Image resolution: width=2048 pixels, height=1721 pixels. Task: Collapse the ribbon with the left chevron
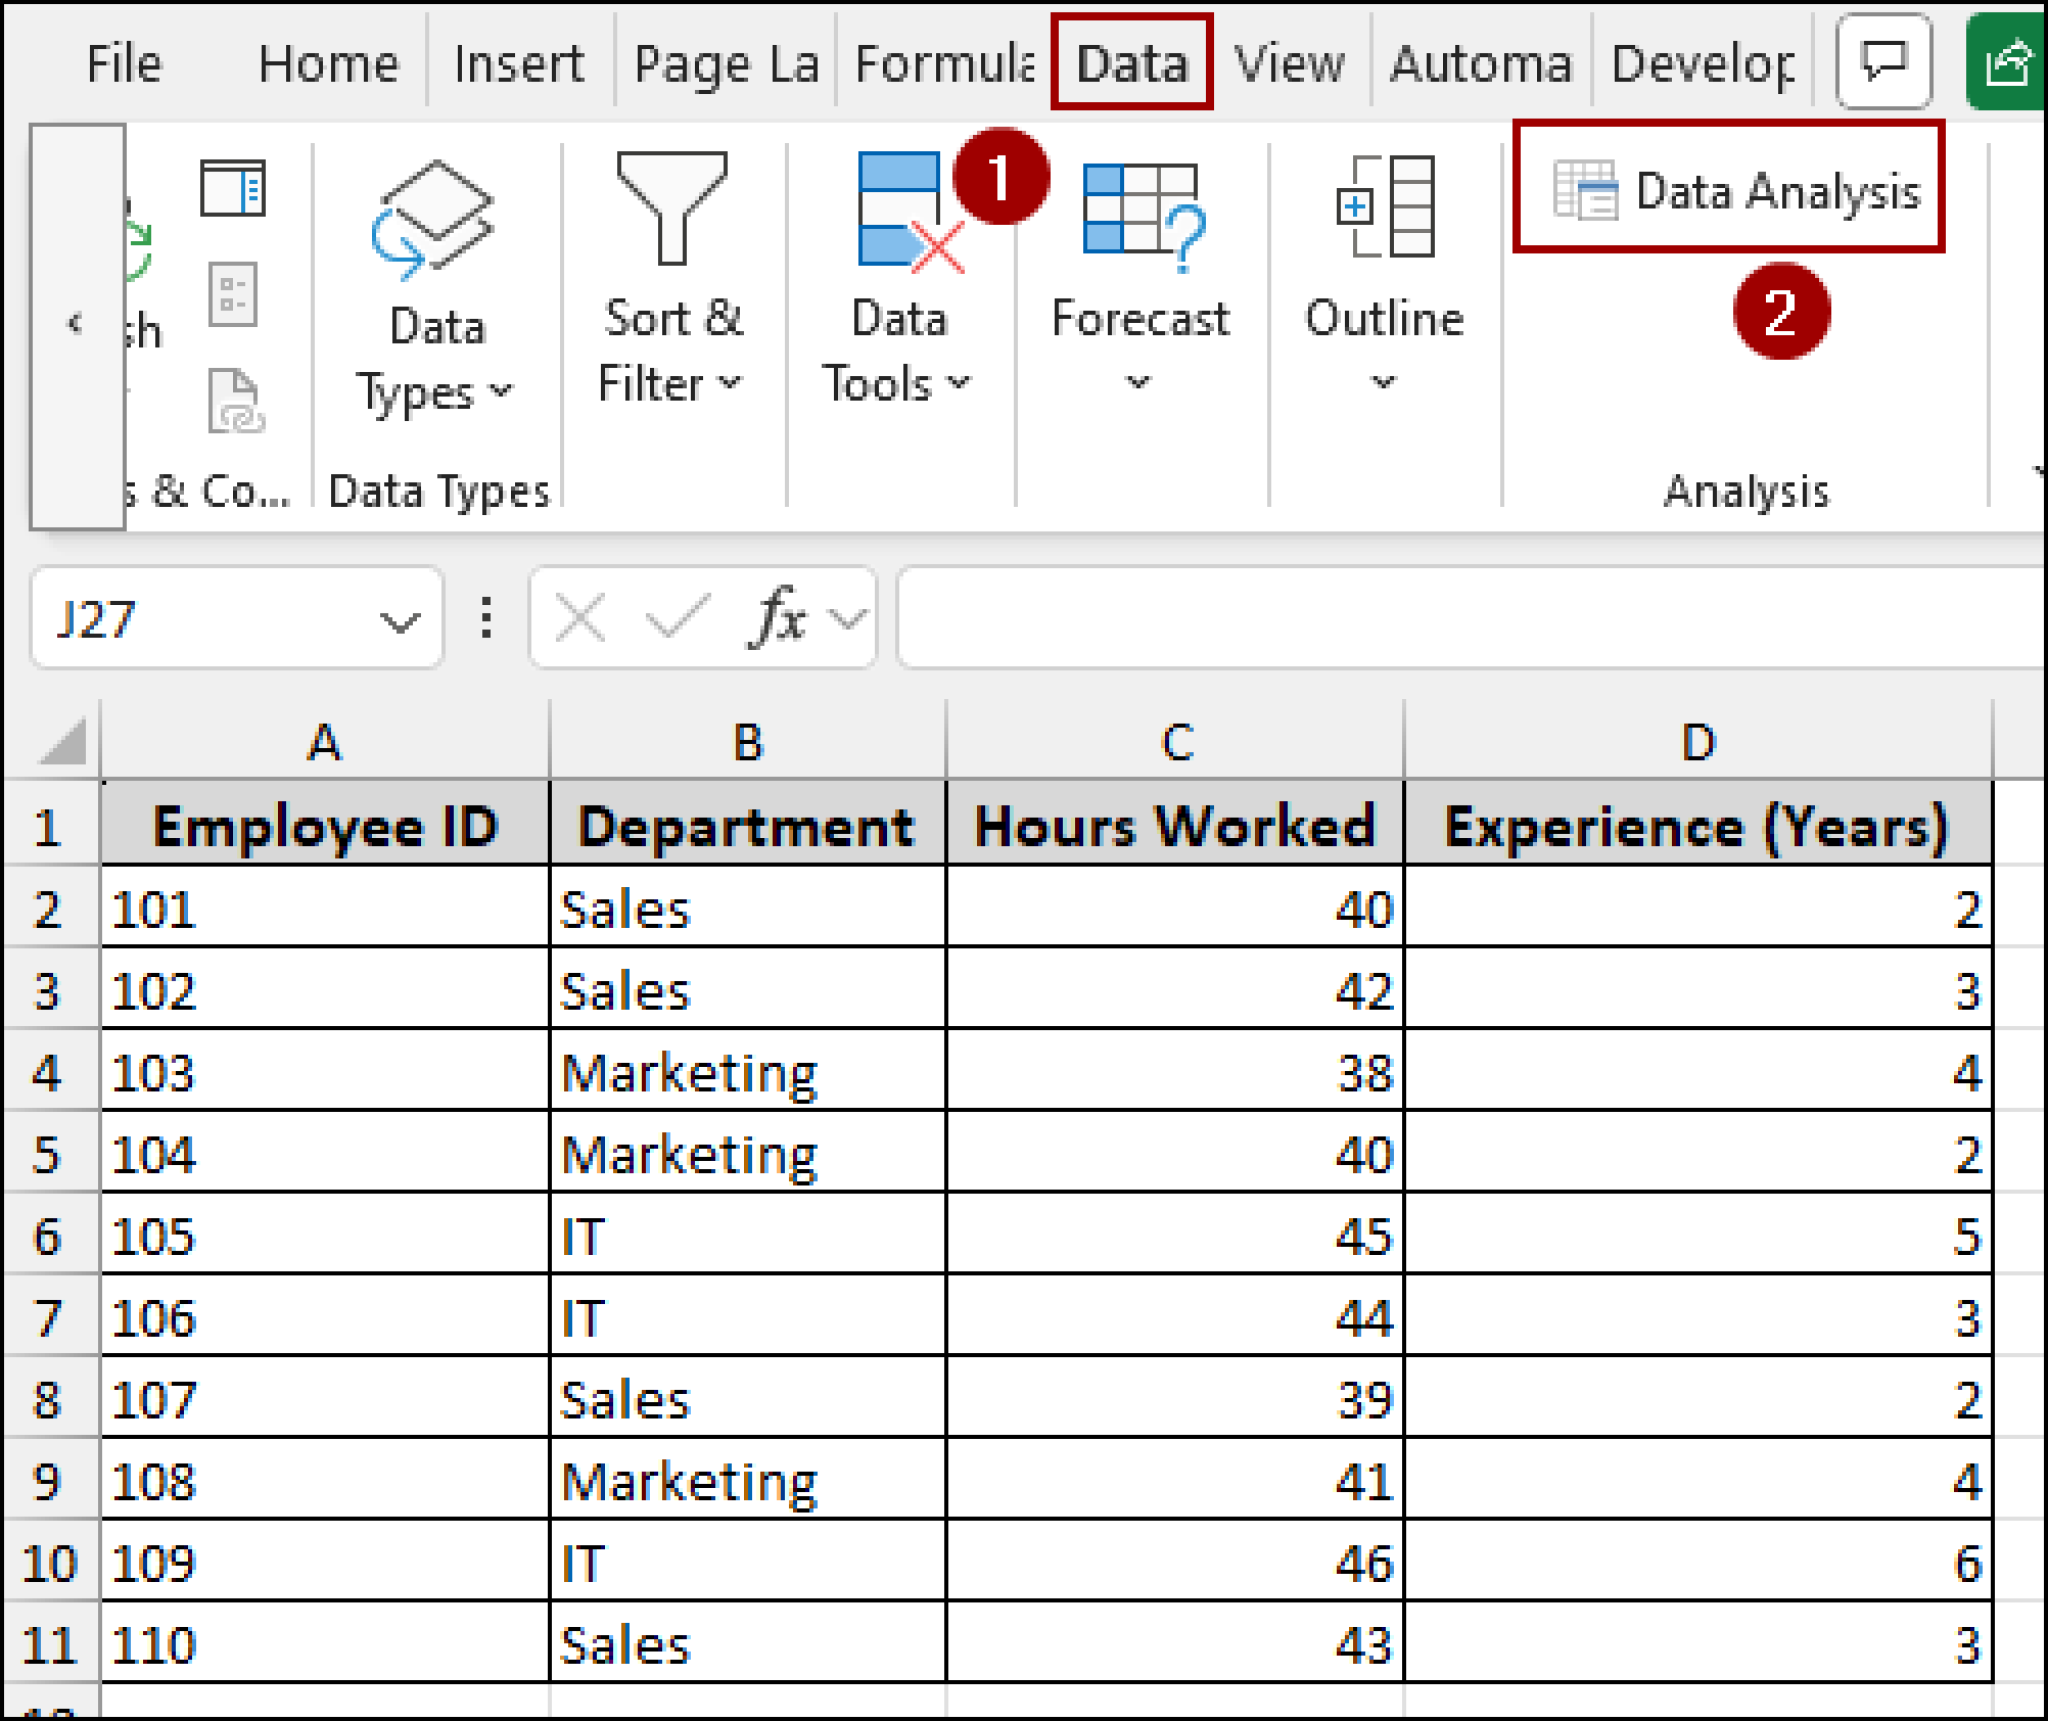(76, 322)
